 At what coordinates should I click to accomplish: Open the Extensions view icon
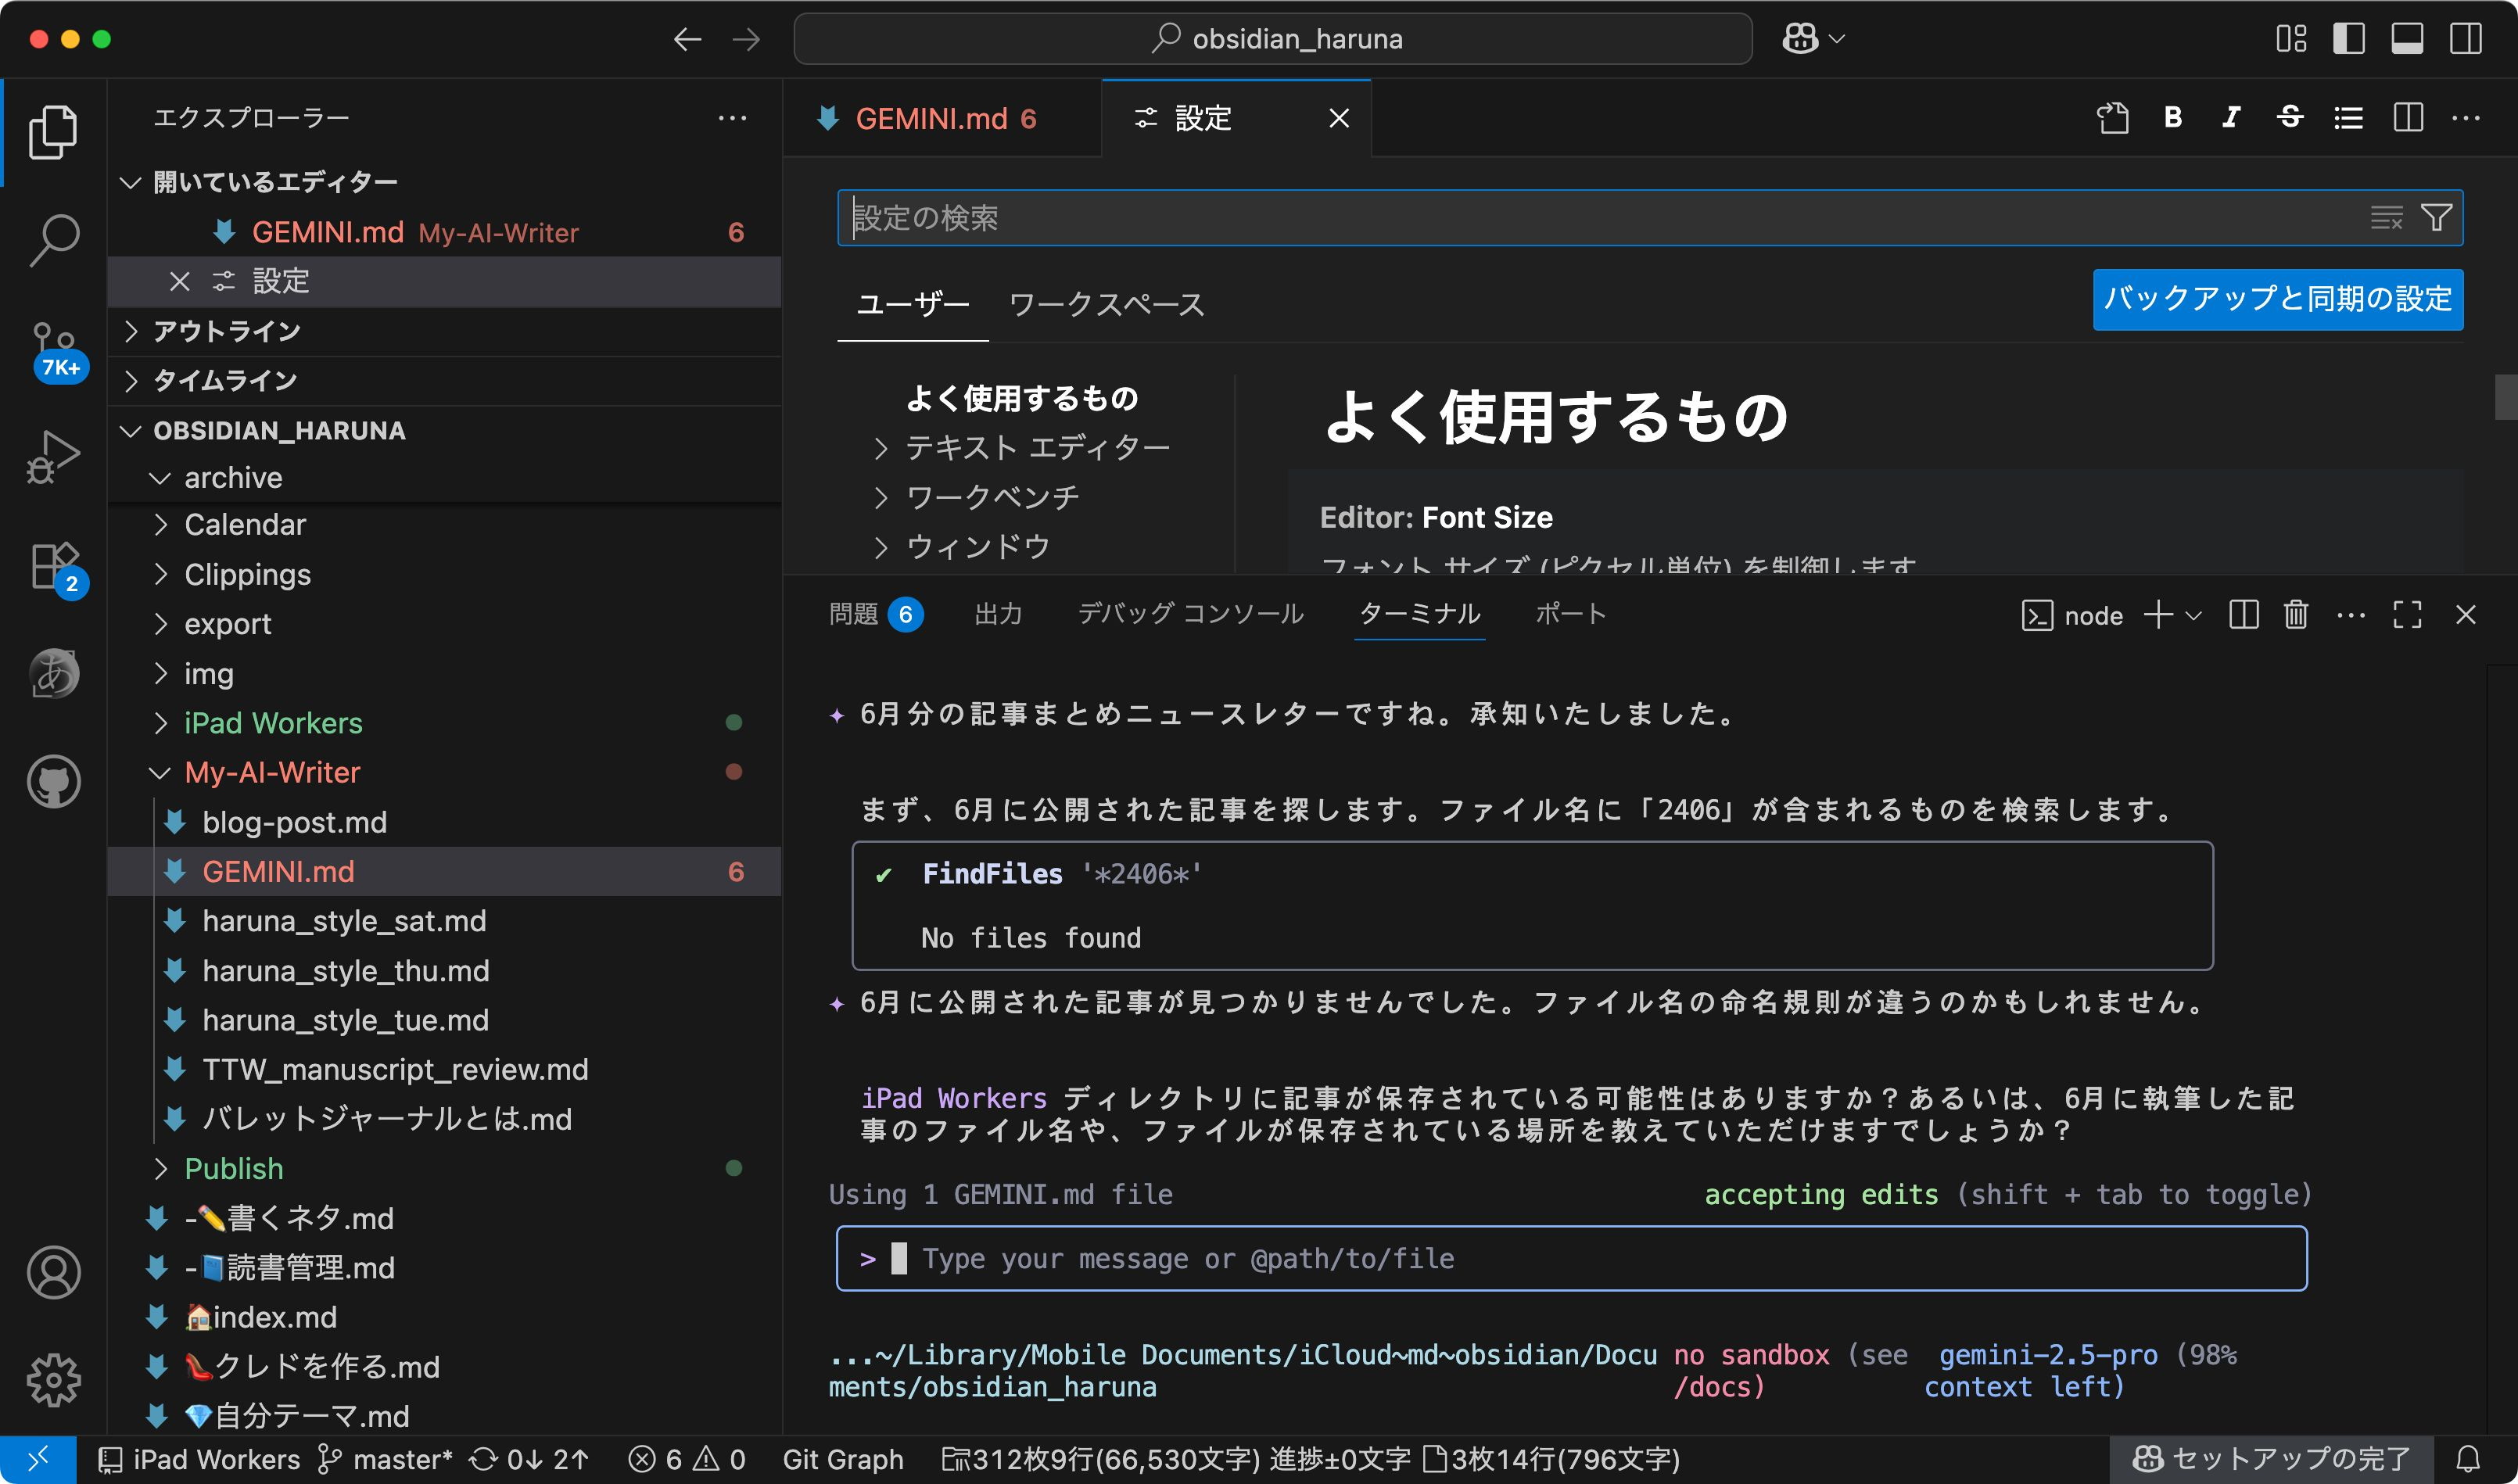tap(53, 565)
